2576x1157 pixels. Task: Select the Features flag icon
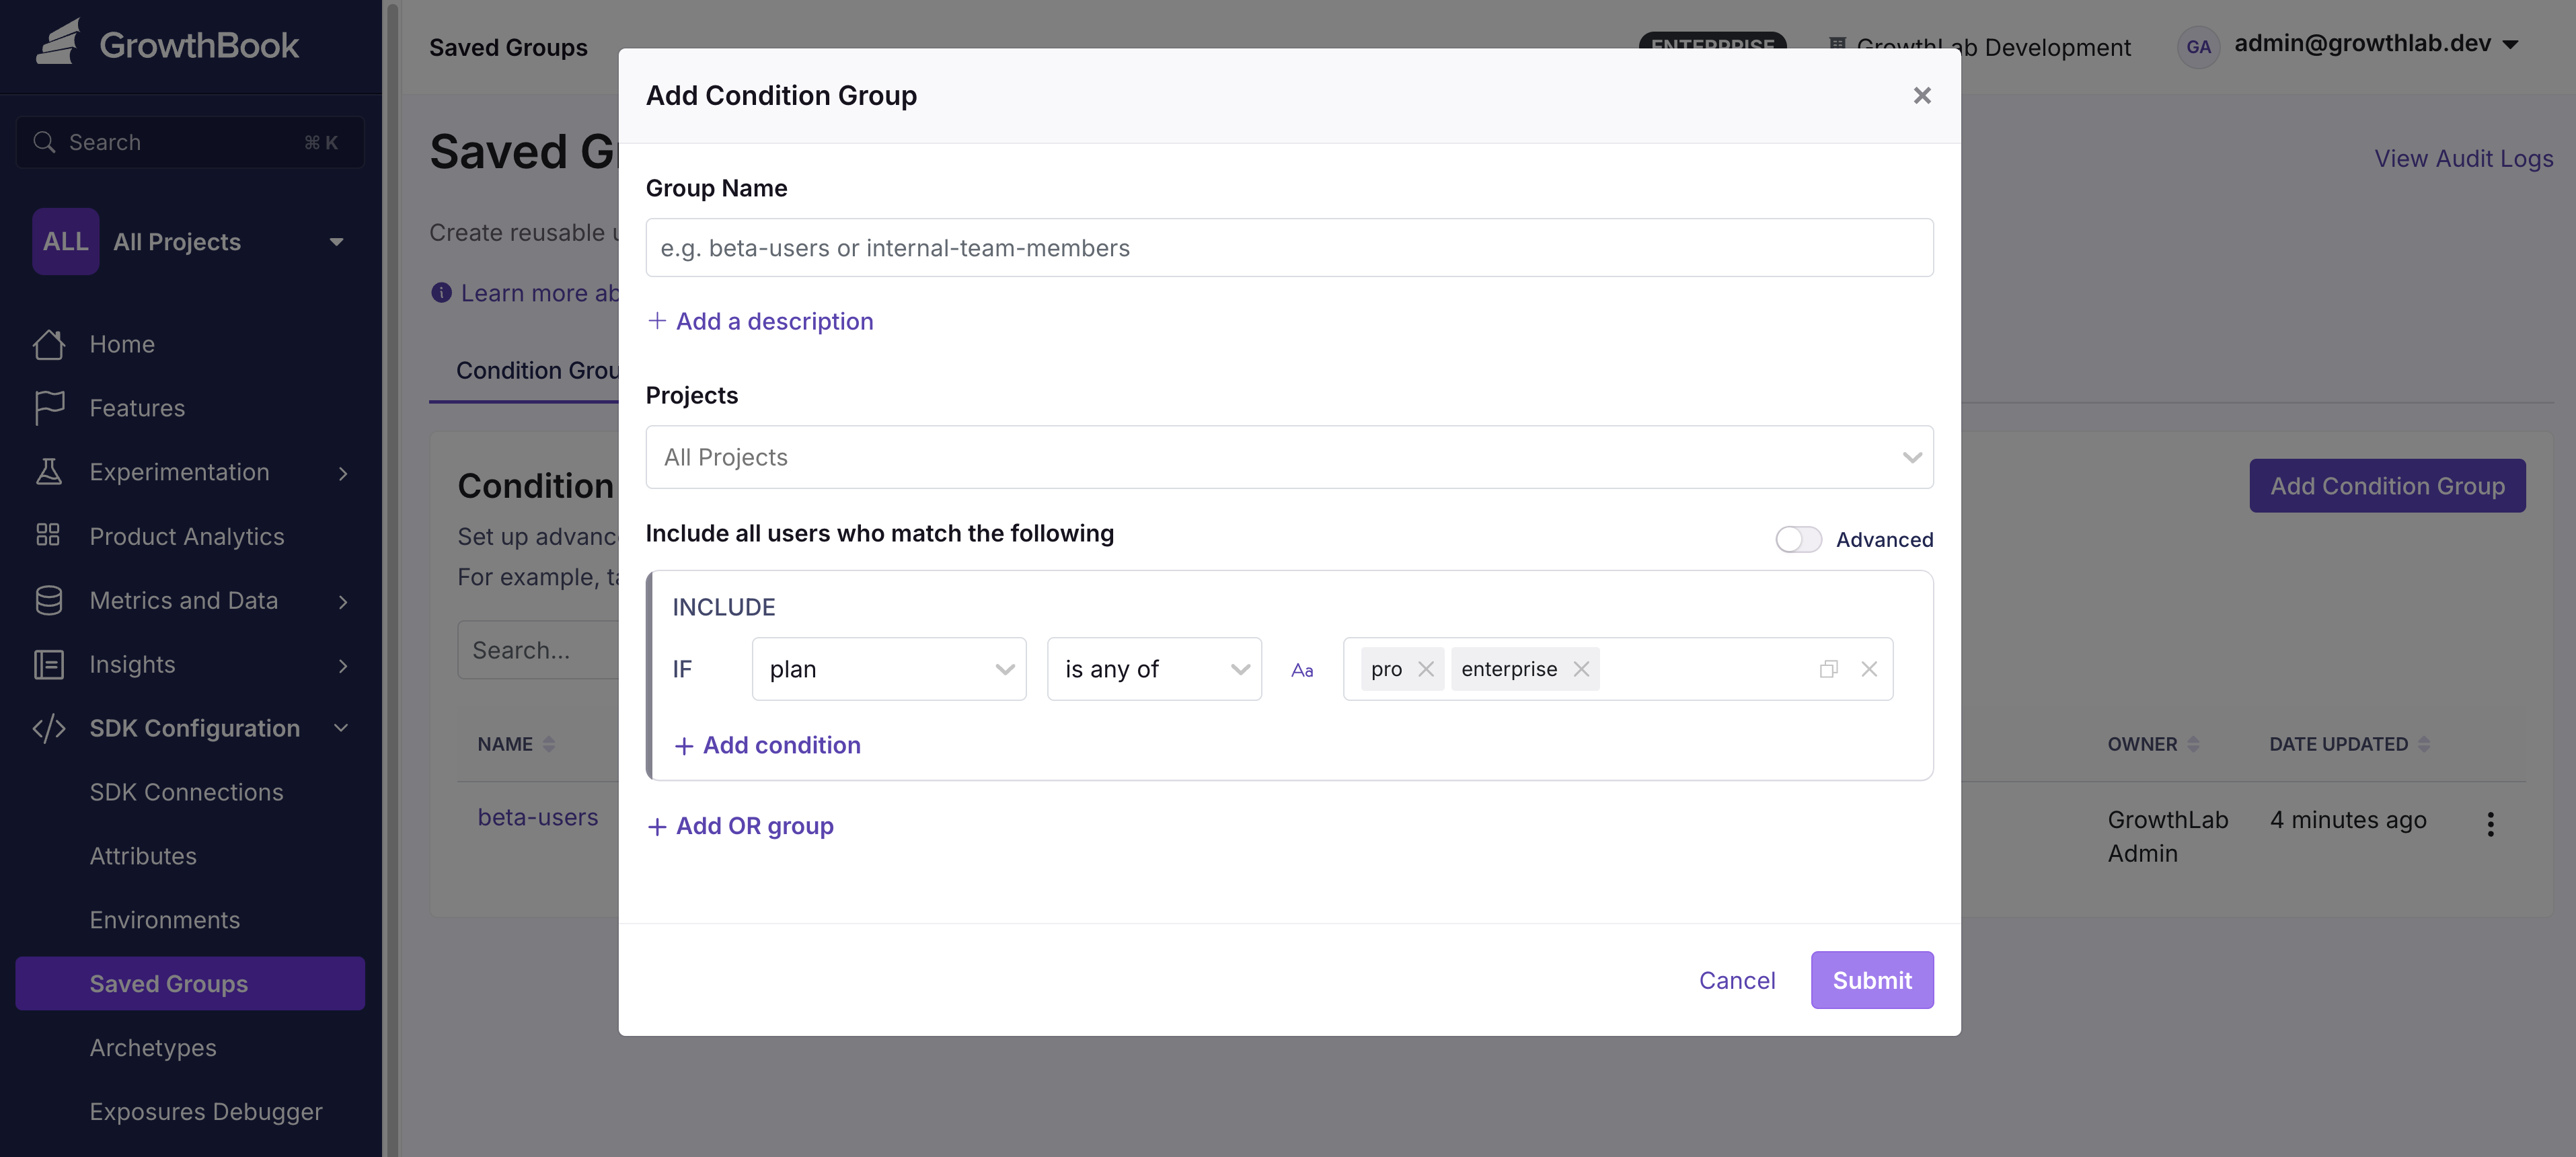click(50, 407)
